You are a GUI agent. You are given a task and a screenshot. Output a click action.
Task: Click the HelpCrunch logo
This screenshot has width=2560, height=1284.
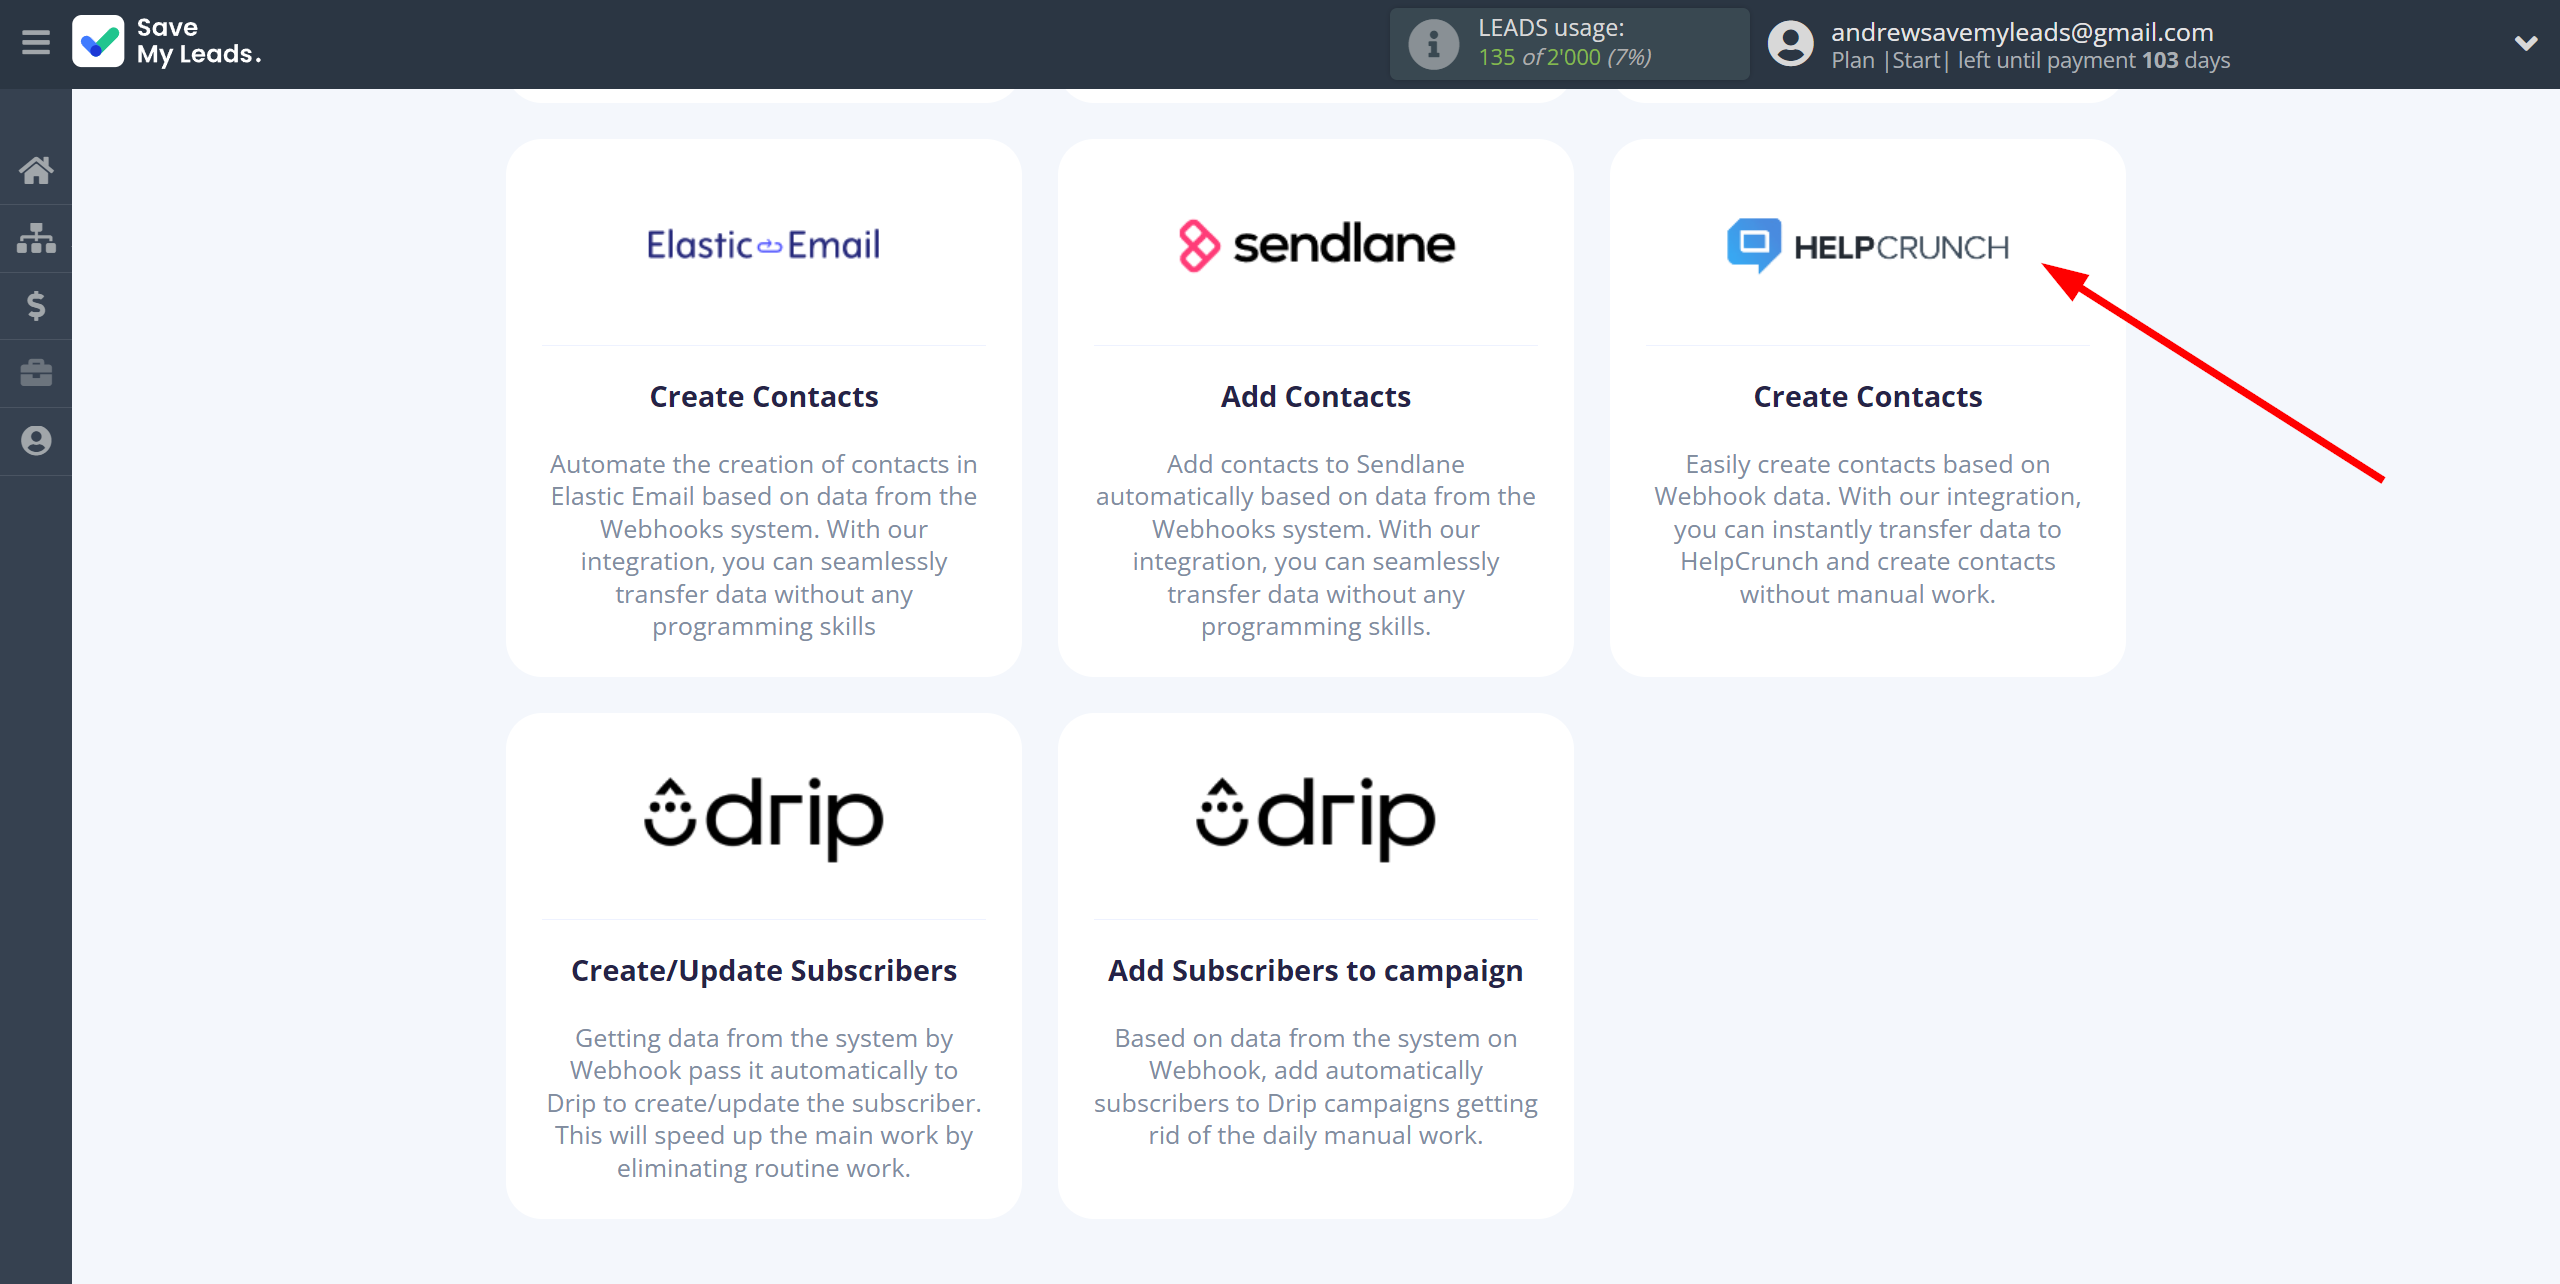coord(1867,245)
